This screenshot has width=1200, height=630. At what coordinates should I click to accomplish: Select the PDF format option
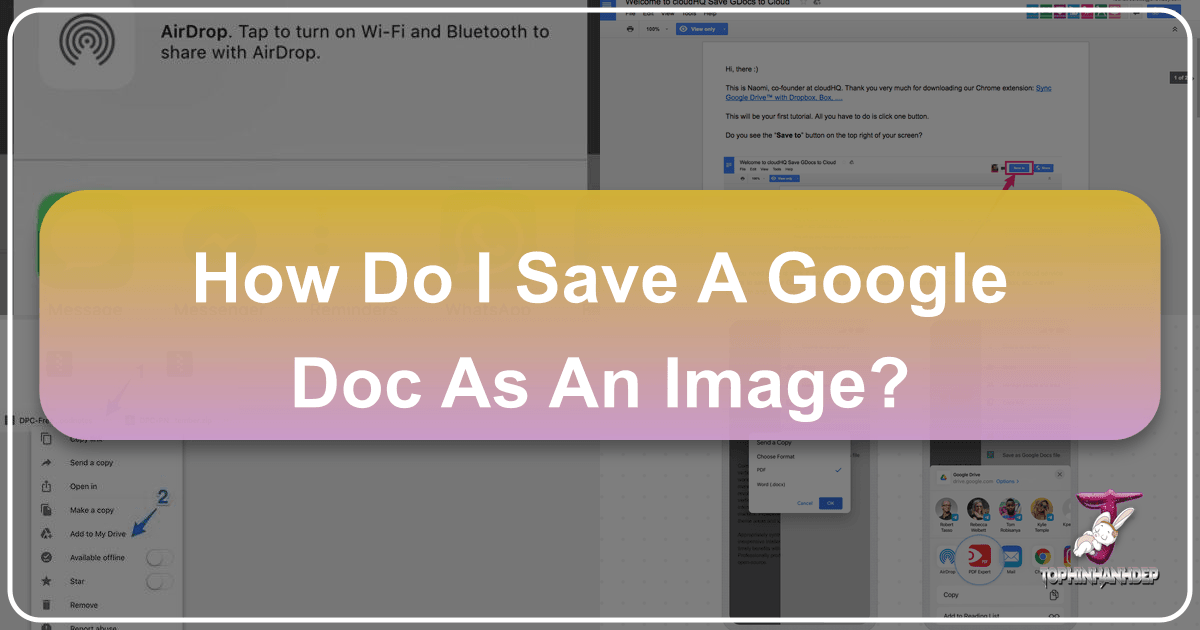764,469
